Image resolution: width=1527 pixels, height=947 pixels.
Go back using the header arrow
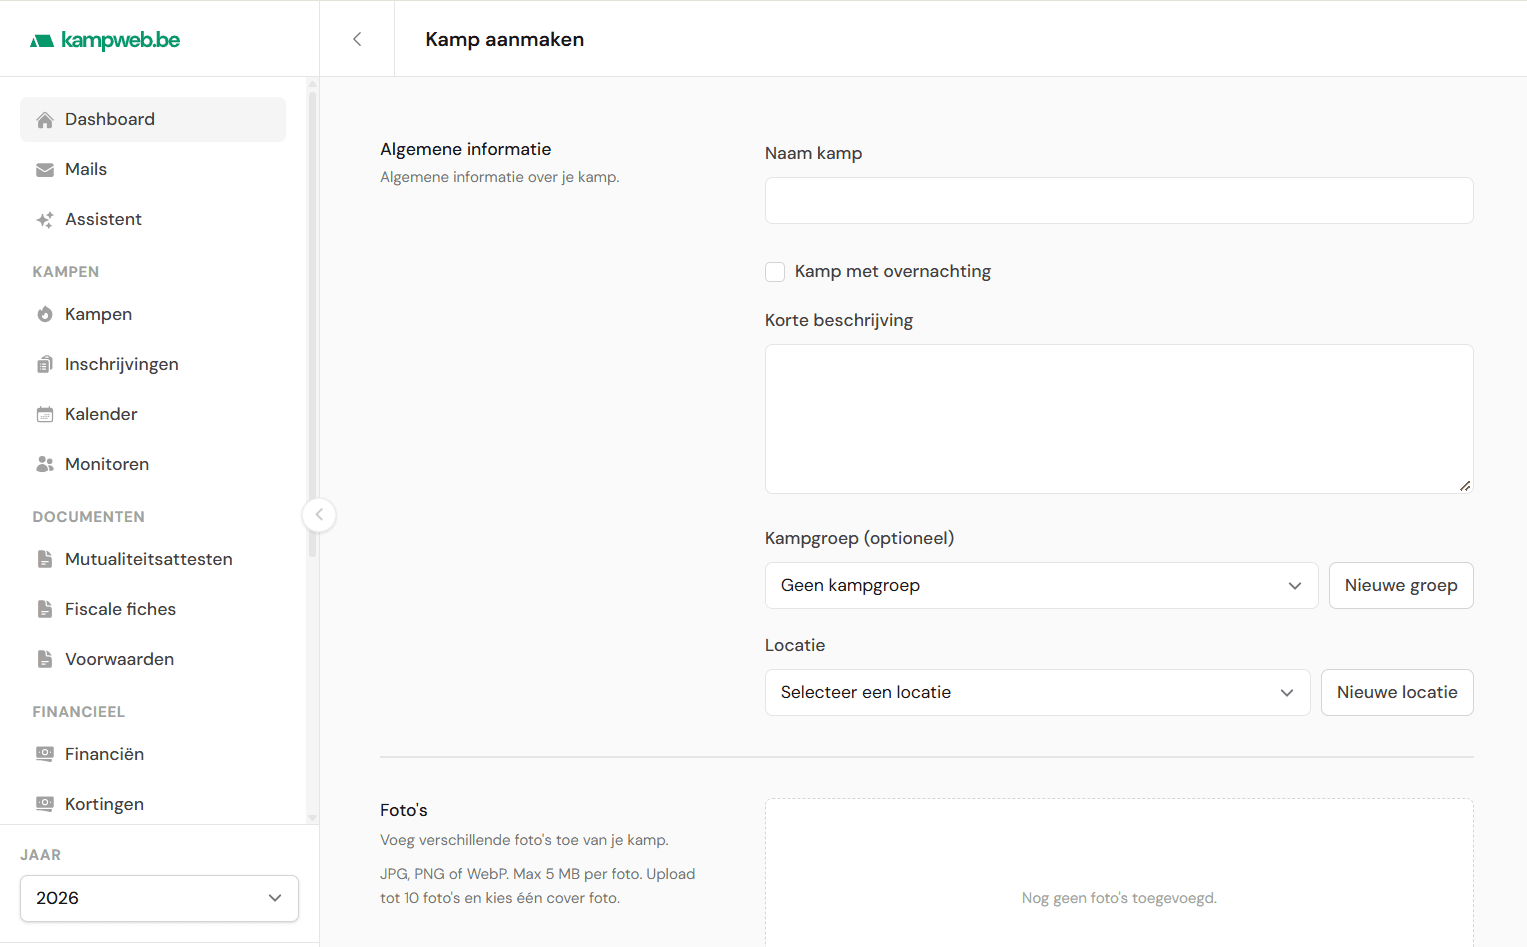[x=357, y=39]
